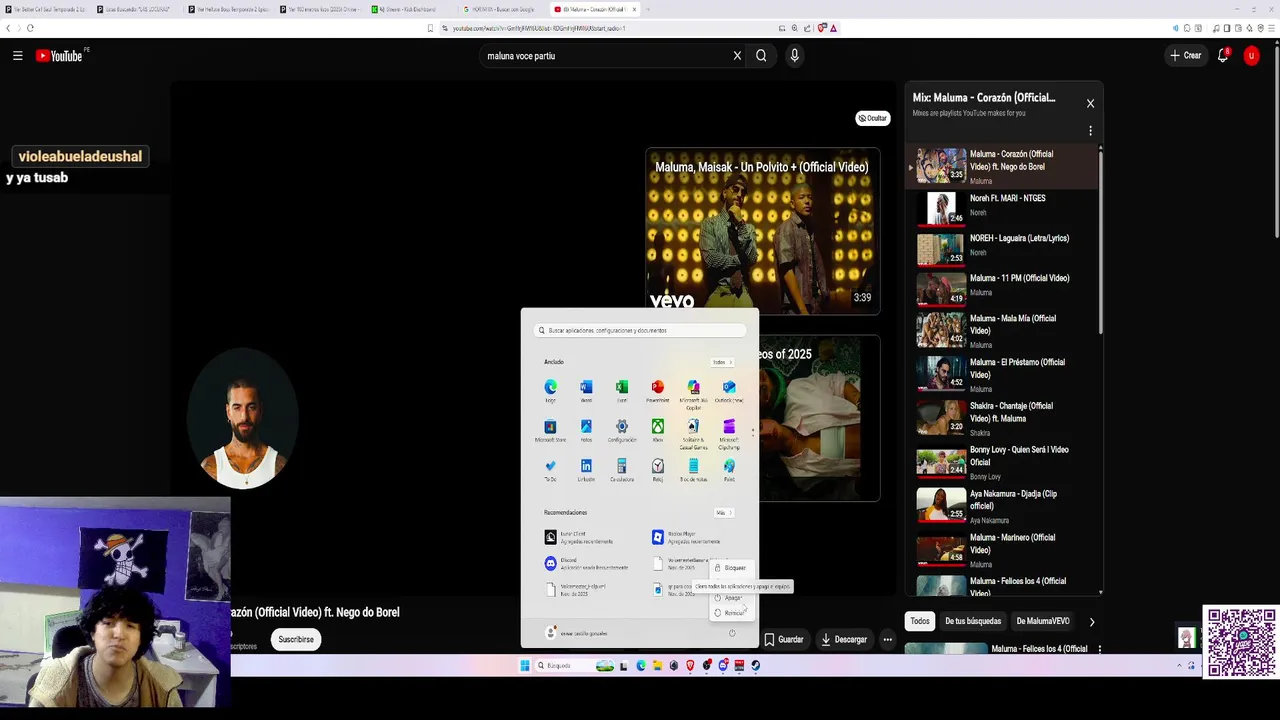Click the Descargar button

[x=844, y=640]
